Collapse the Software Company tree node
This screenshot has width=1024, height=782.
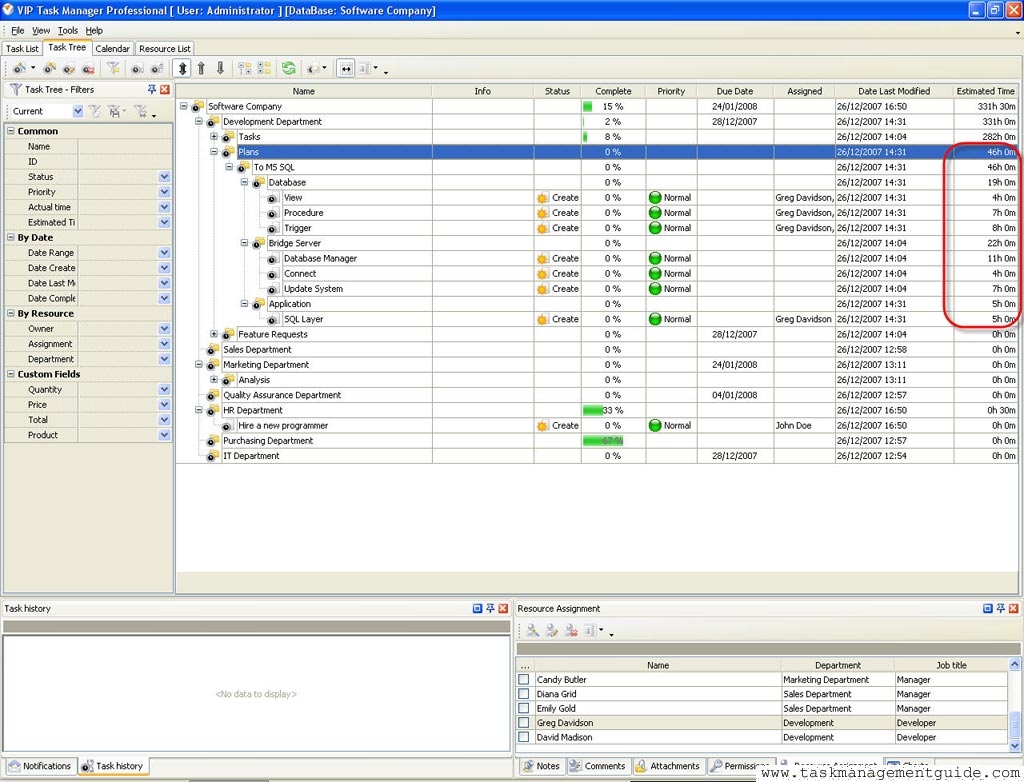(x=184, y=106)
